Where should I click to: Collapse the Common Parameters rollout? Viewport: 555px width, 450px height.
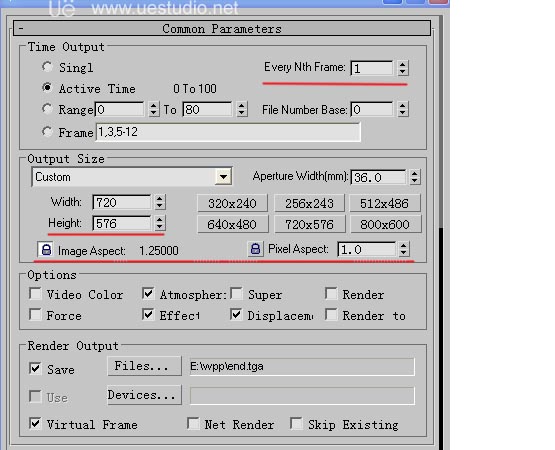(x=222, y=28)
